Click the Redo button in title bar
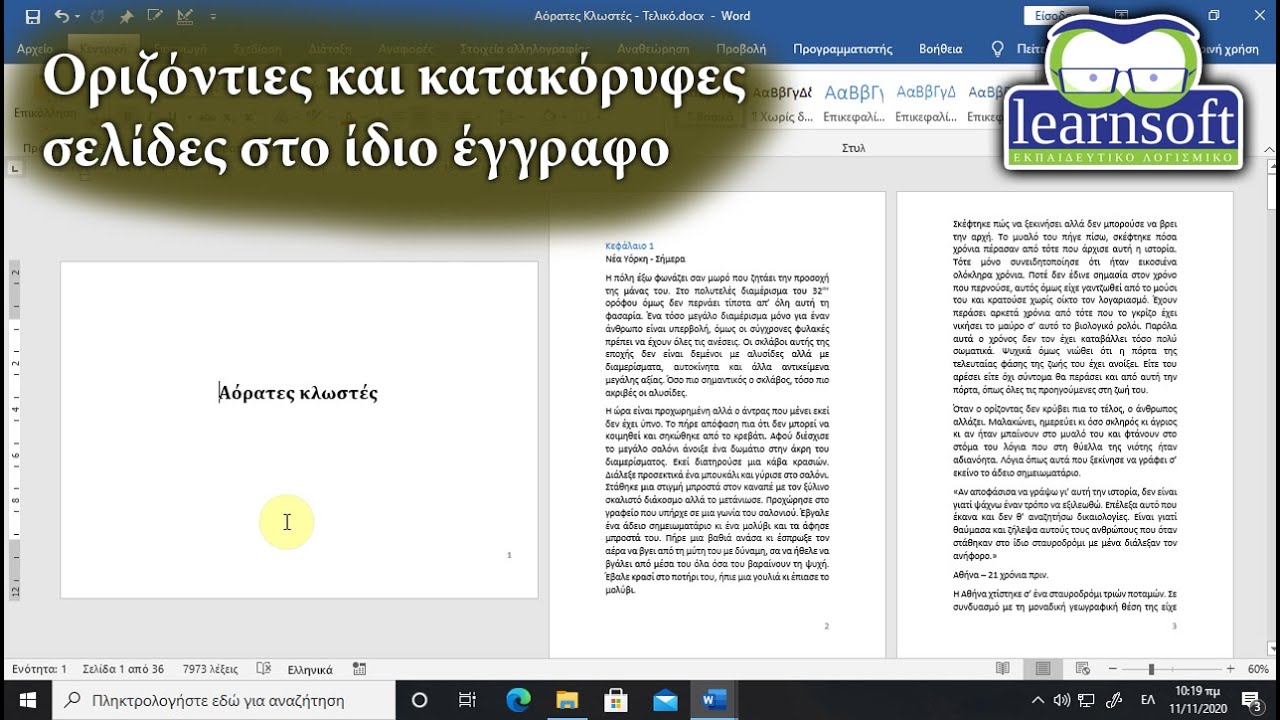 point(96,16)
